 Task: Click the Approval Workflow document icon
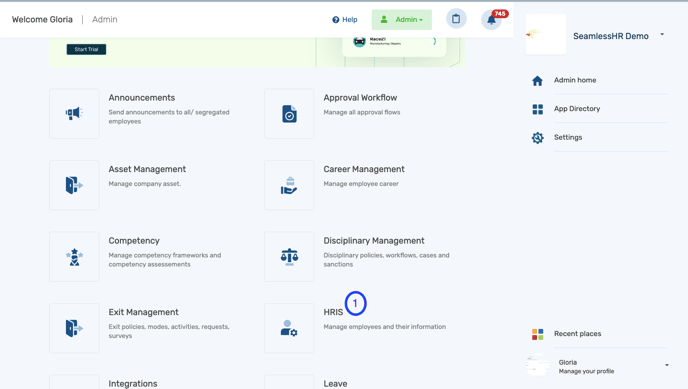coord(289,114)
